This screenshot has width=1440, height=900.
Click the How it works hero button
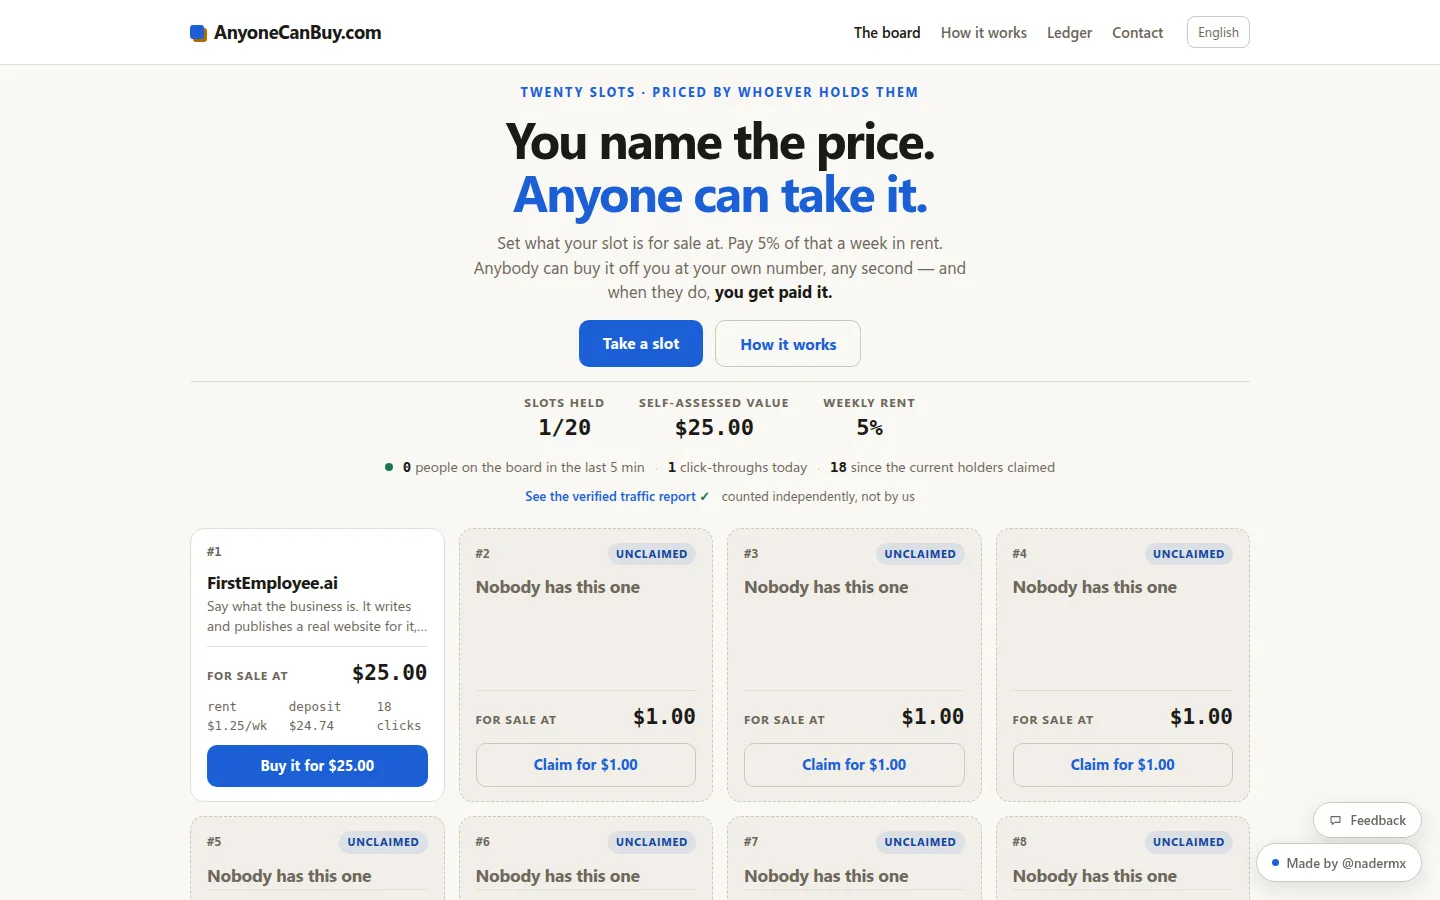788,344
